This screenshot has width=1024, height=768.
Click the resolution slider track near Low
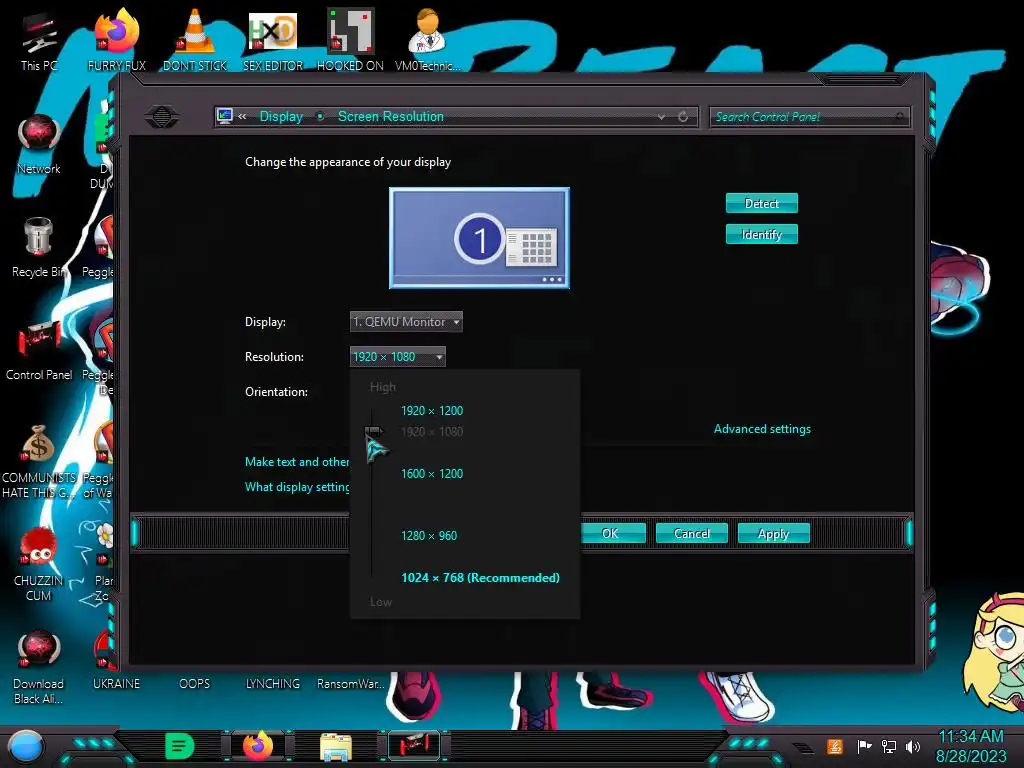pos(372,568)
